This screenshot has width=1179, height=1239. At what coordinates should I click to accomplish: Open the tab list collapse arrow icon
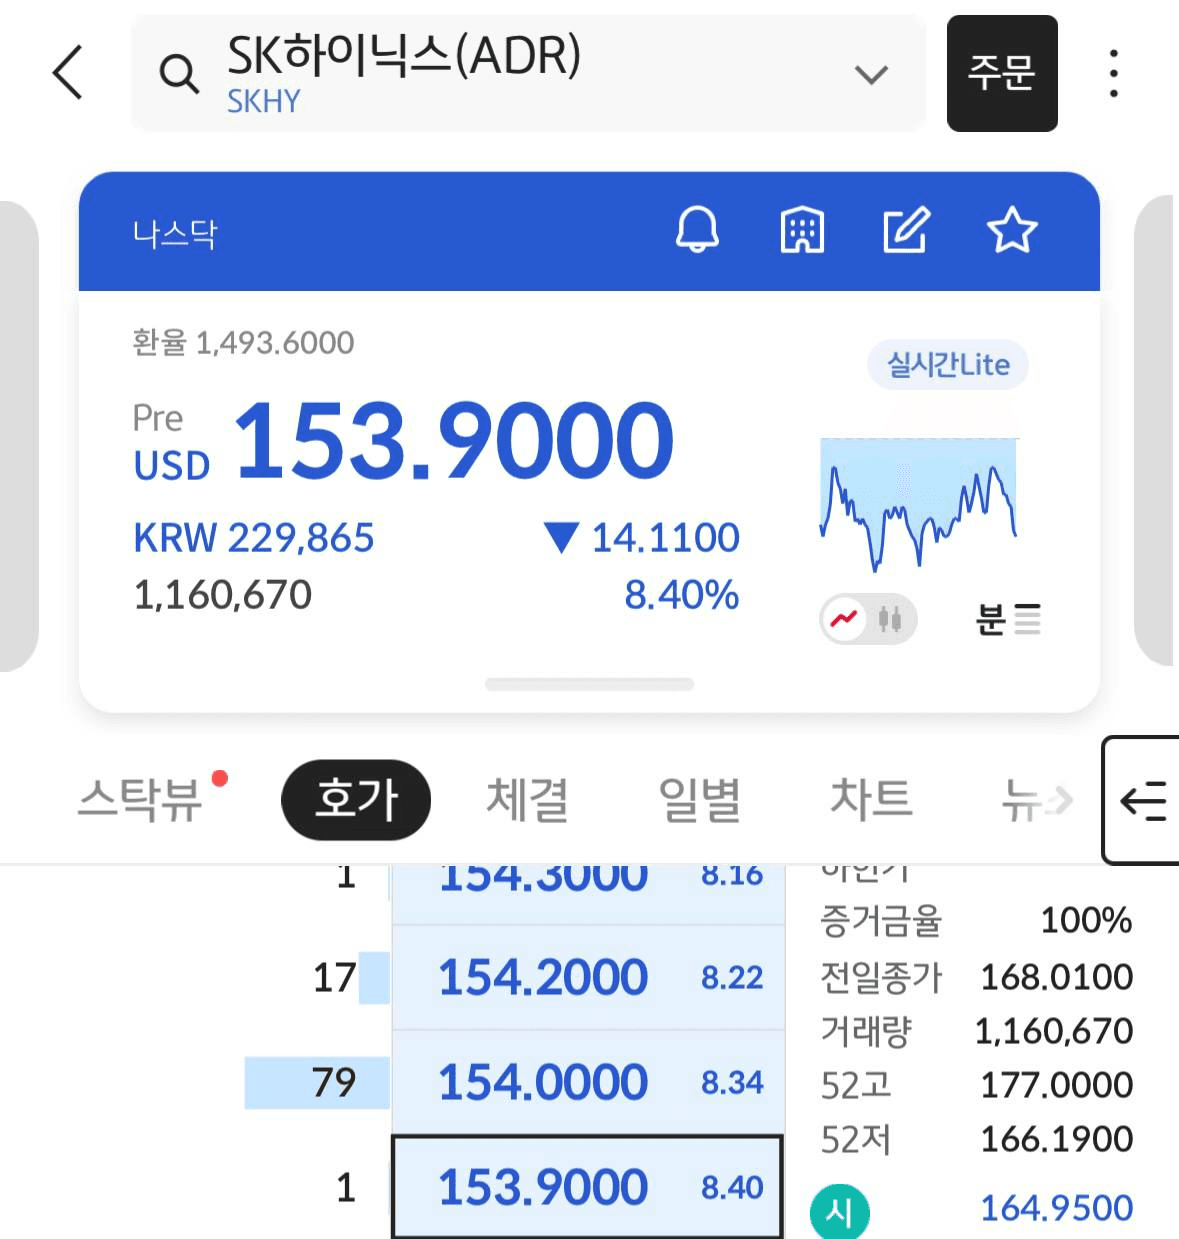[1142, 800]
